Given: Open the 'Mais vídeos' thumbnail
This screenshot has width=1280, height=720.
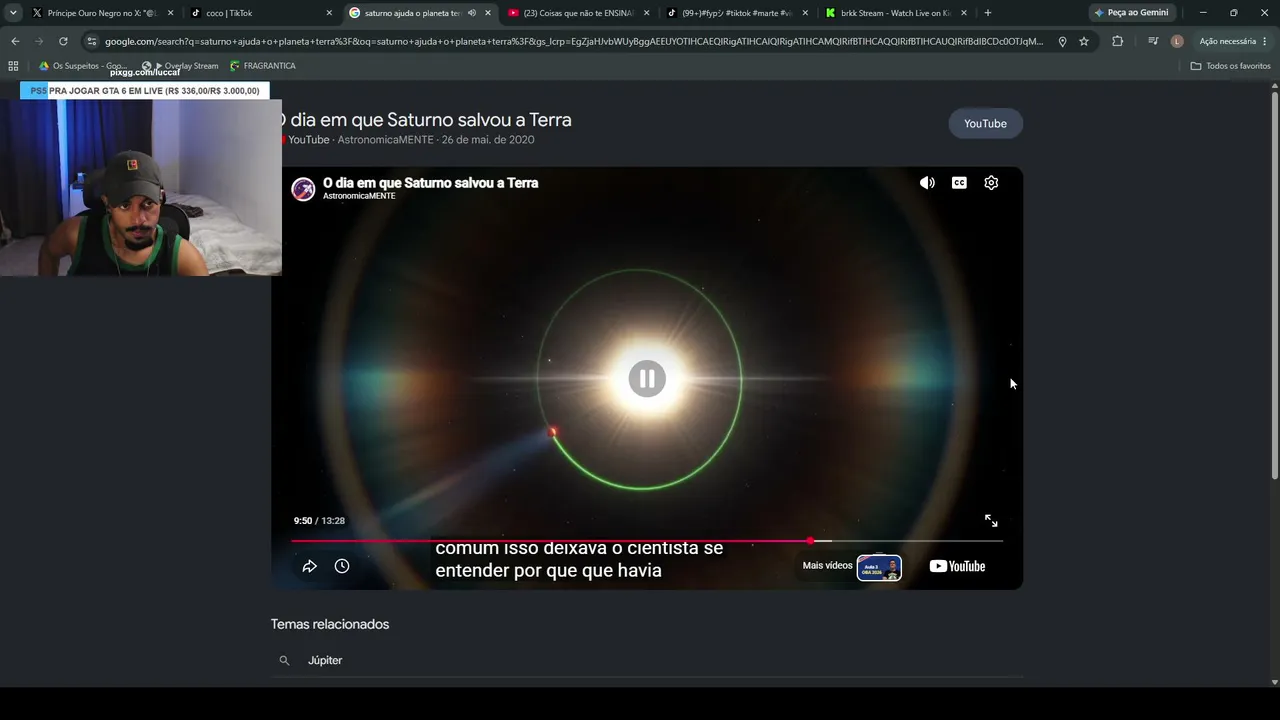Looking at the screenshot, I should (879, 567).
